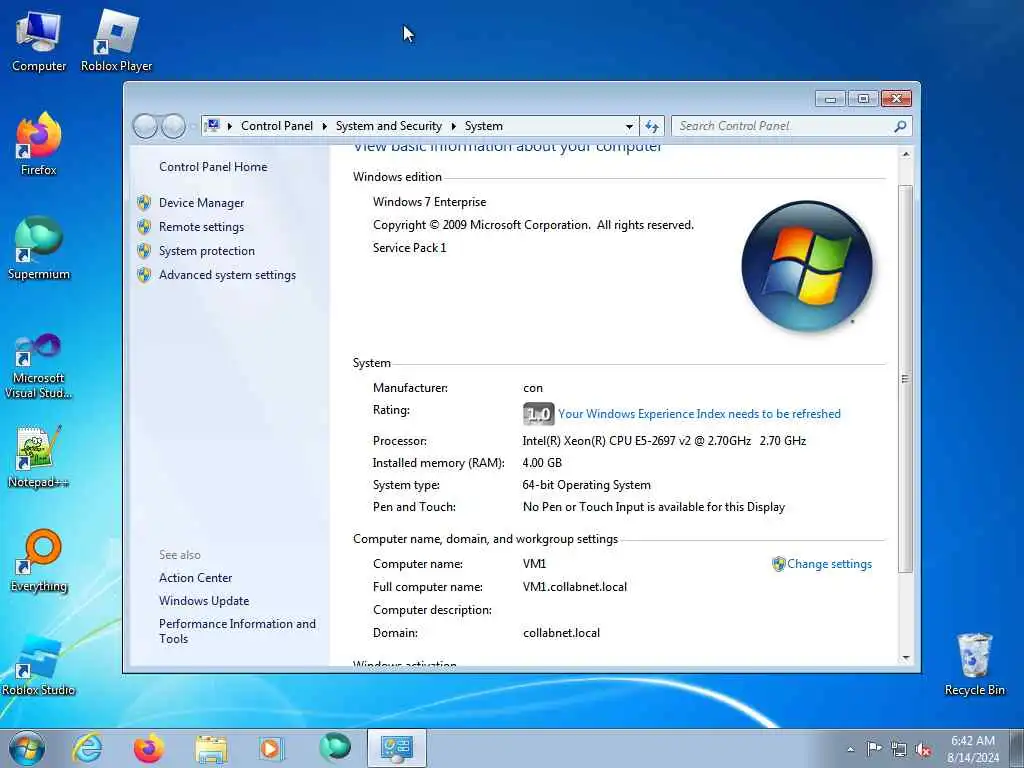The image size is (1024, 768).
Task: Open Supermium from the taskbar
Action: (x=334, y=747)
